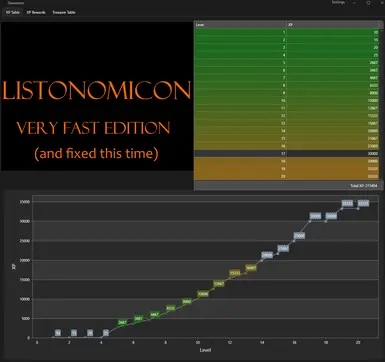The width and height of the screenshot is (385, 362).
Task: Switch to the XP Rewards tab
Action: pyautogui.click(x=36, y=12)
